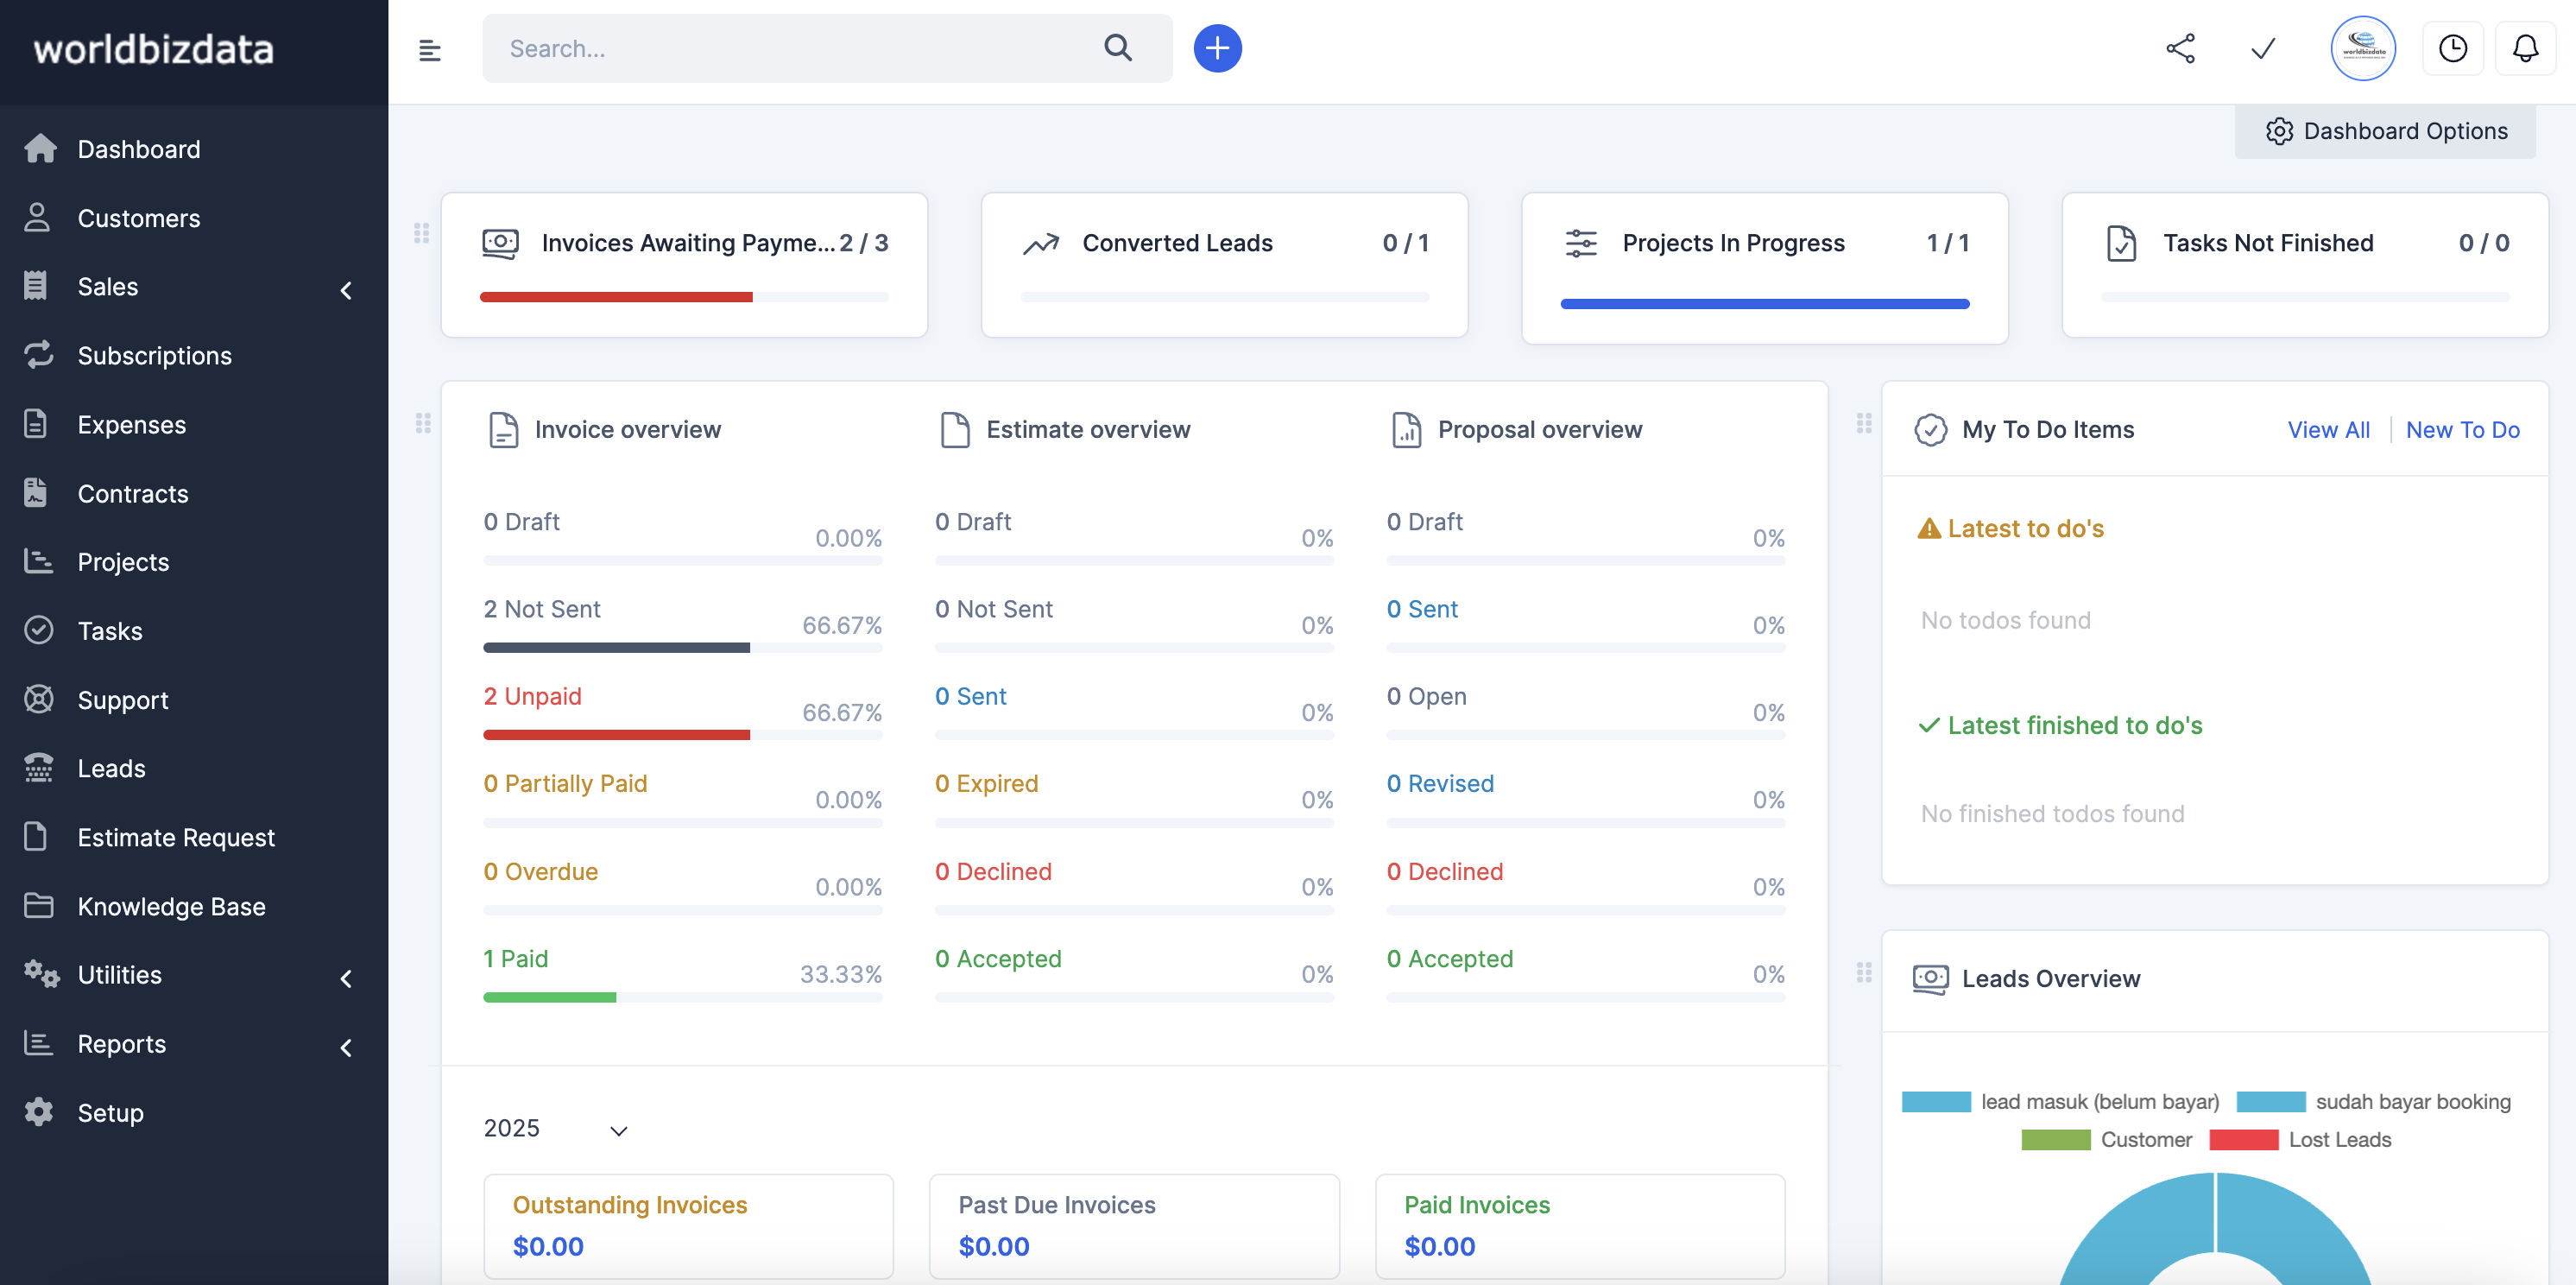Viewport: 2576px width, 1285px height.
Task: Click the Proposal overview chart-file icon
Action: point(1406,430)
